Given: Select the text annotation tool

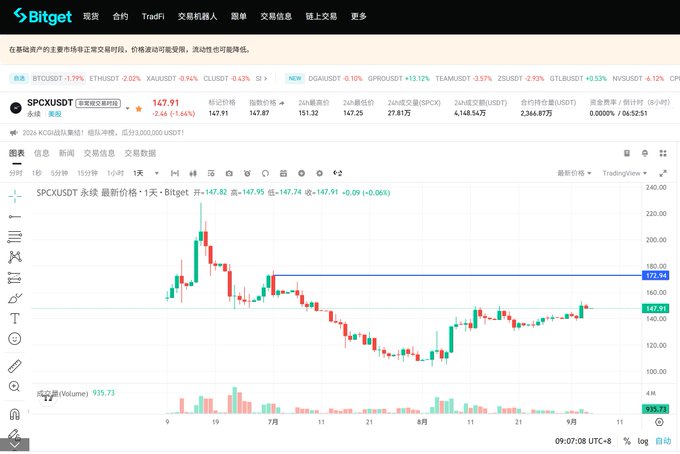Looking at the screenshot, I should (15, 319).
